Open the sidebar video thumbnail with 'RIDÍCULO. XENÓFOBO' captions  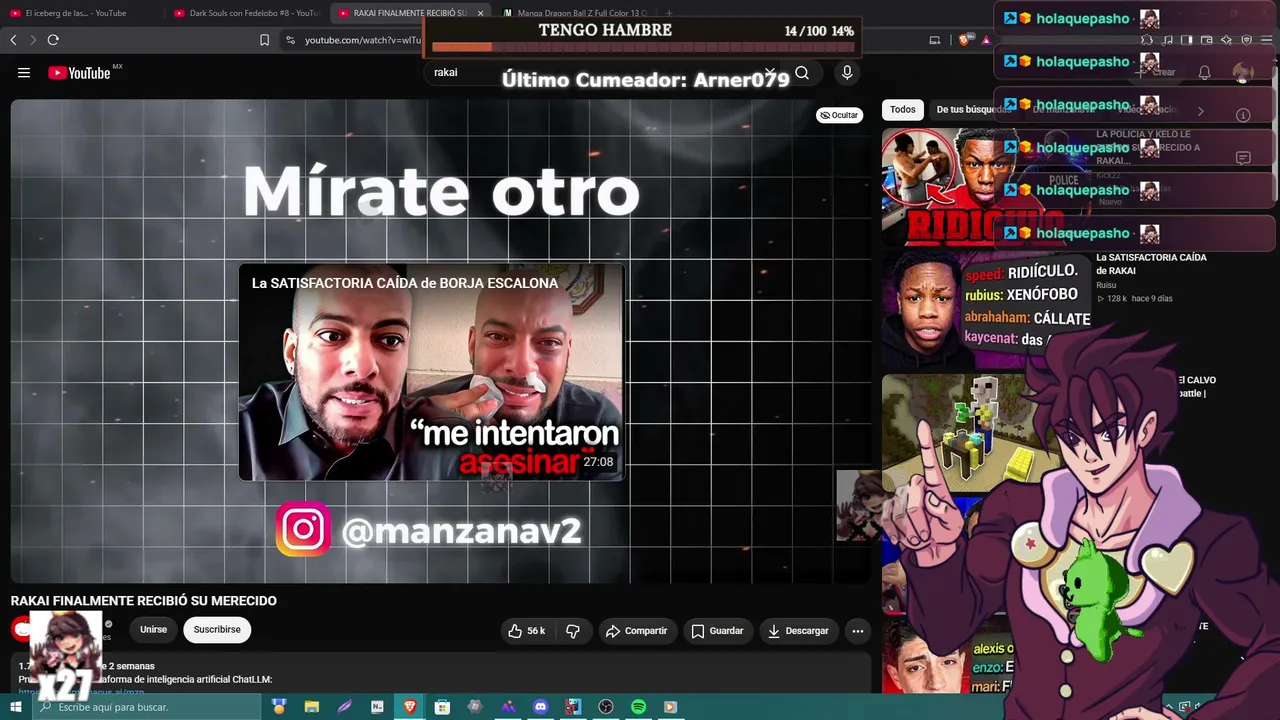[986, 310]
